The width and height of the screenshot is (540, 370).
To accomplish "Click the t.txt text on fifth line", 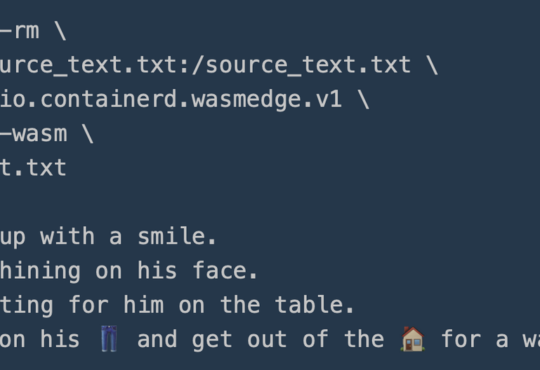I will click(x=33, y=168).
